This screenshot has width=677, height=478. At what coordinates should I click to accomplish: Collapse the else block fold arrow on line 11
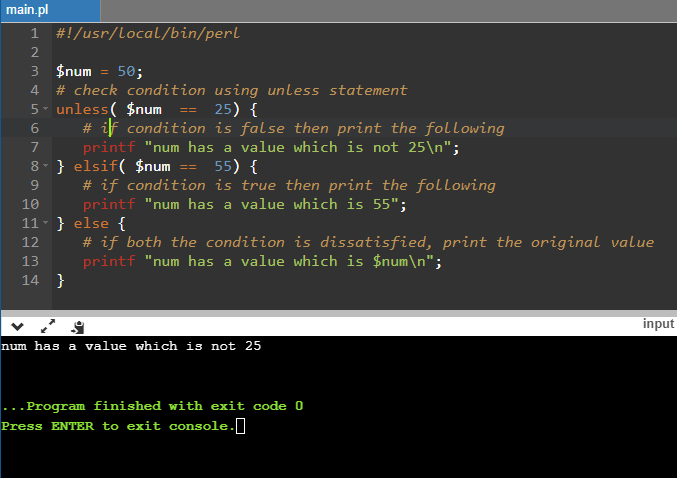(46, 222)
